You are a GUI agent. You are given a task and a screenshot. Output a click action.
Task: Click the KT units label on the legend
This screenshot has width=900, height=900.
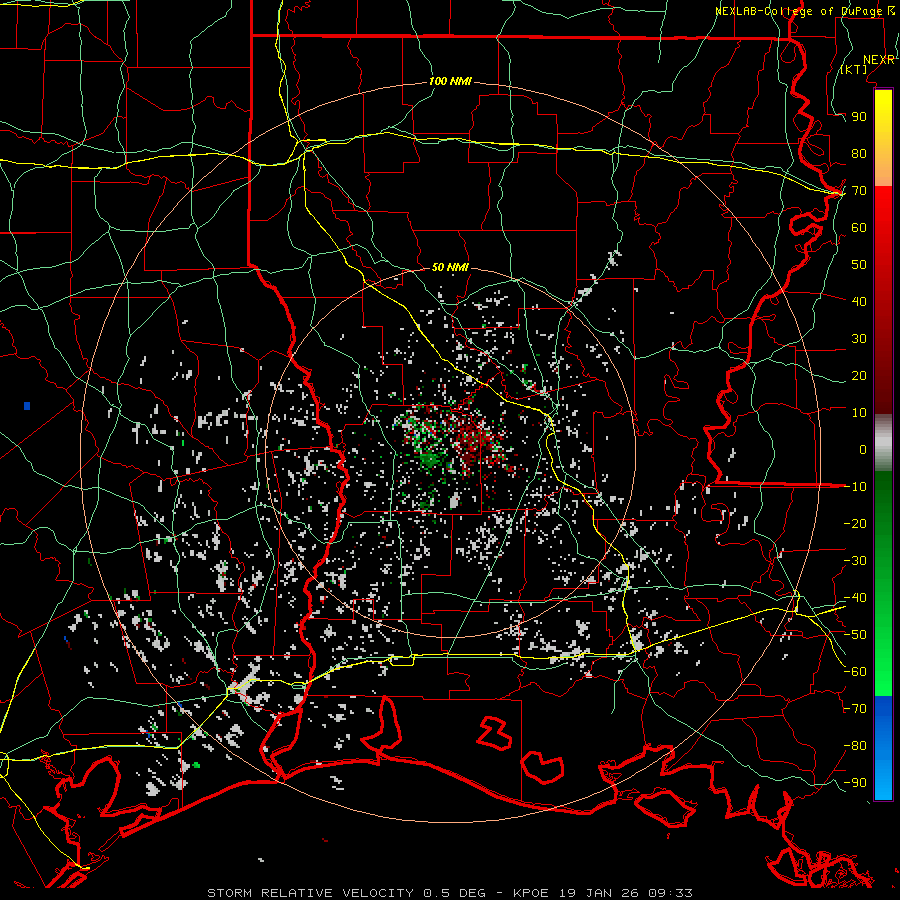tap(854, 69)
